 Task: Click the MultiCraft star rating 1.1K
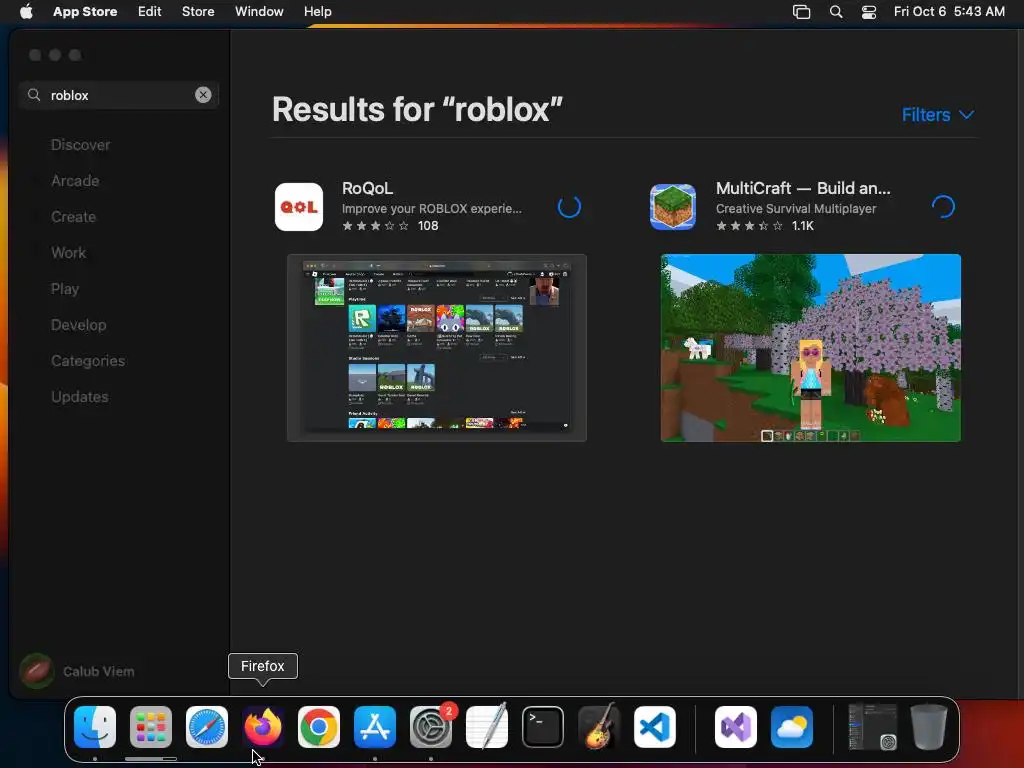(765, 226)
